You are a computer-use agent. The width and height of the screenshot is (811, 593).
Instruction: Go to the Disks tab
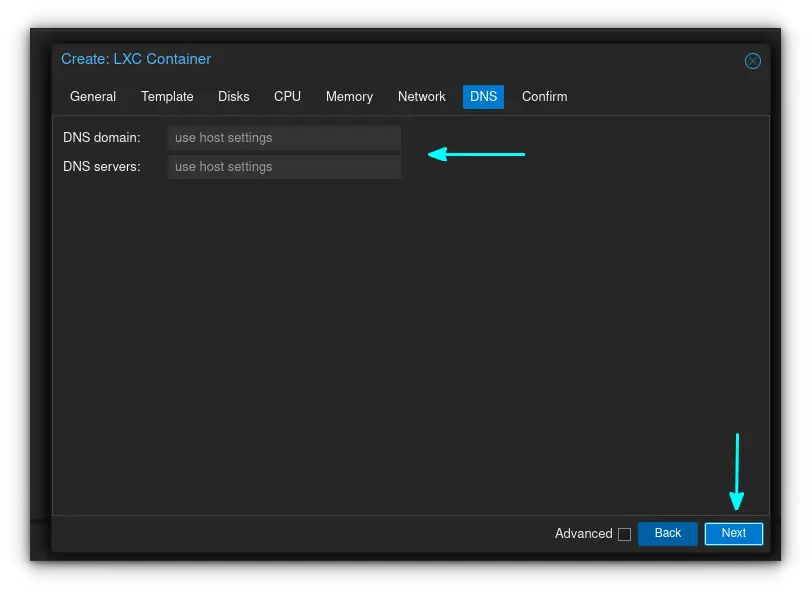pos(234,97)
